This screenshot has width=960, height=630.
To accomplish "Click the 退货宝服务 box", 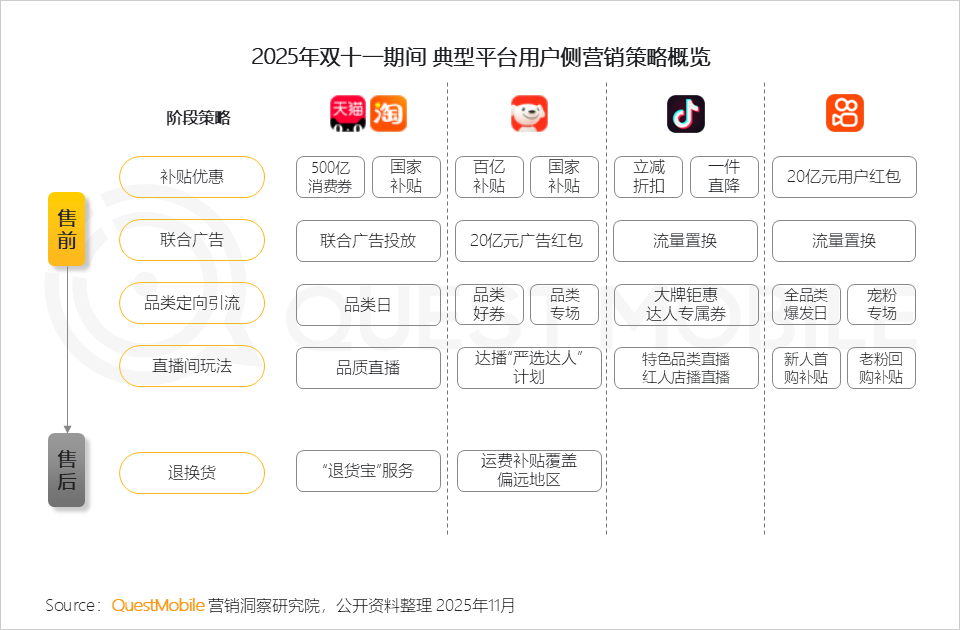I will 368,471.
